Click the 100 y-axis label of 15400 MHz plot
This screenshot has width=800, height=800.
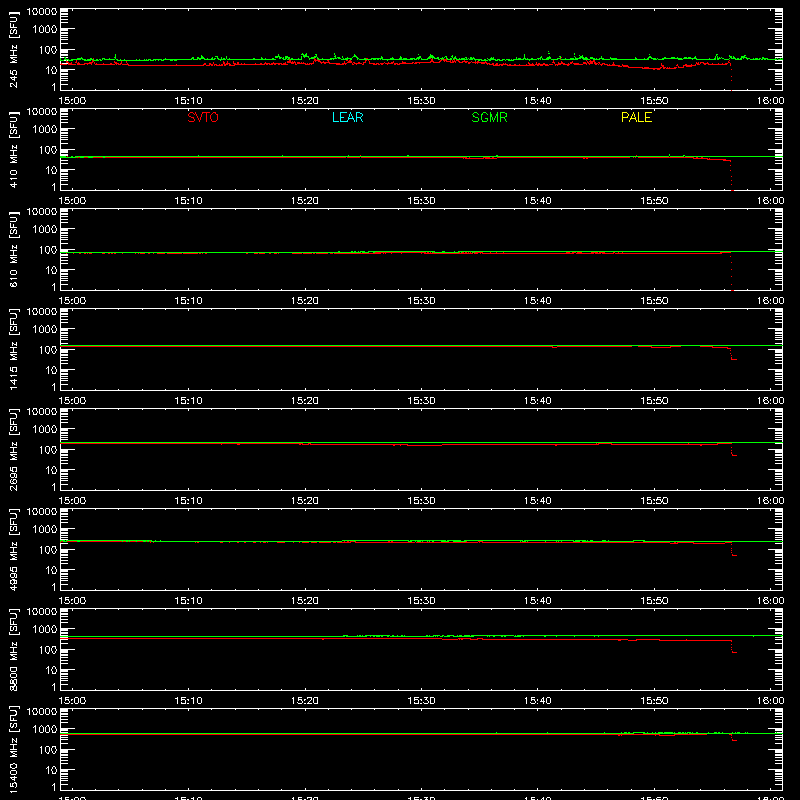point(48,750)
